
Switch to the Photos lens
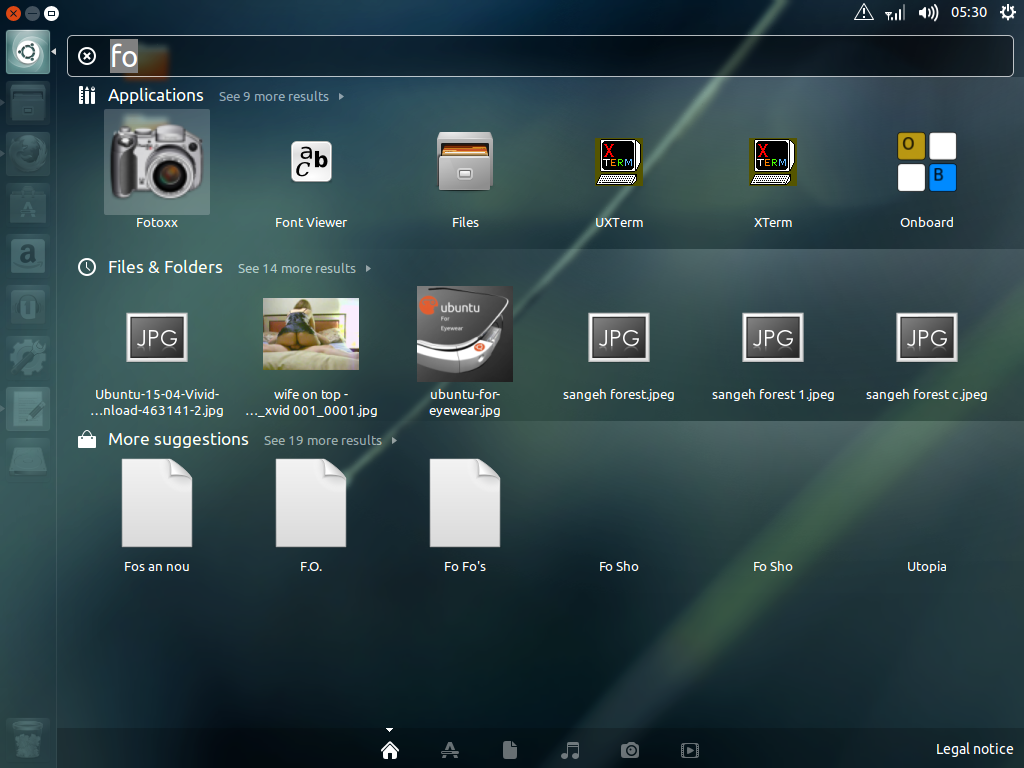[x=630, y=750]
